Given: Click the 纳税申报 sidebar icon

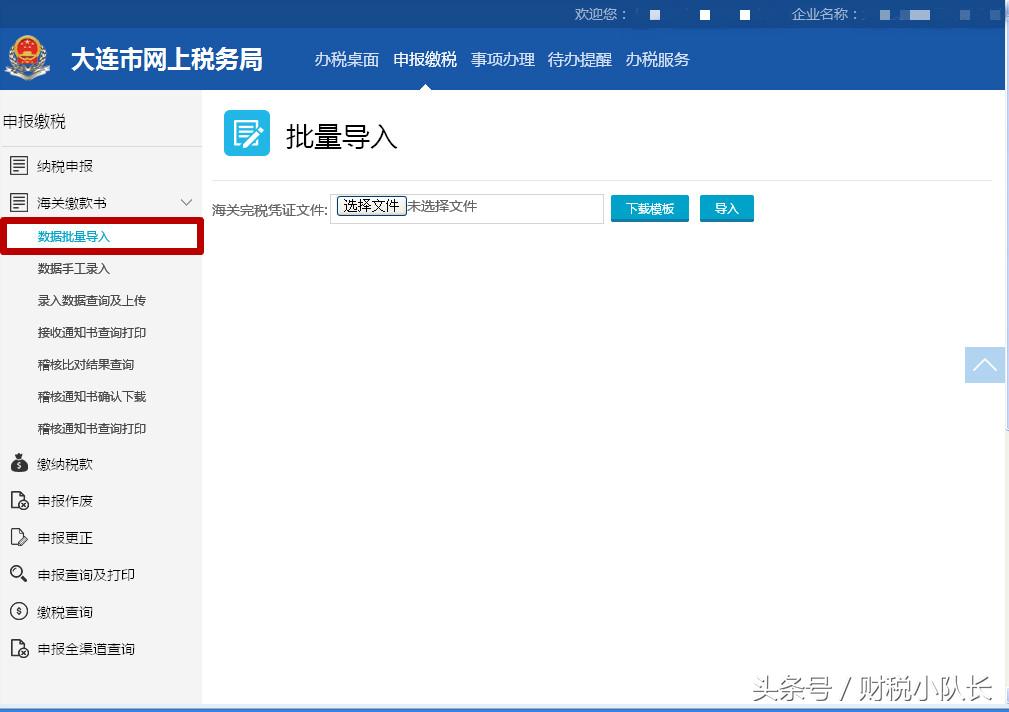Looking at the screenshot, I should coord(18,165).
